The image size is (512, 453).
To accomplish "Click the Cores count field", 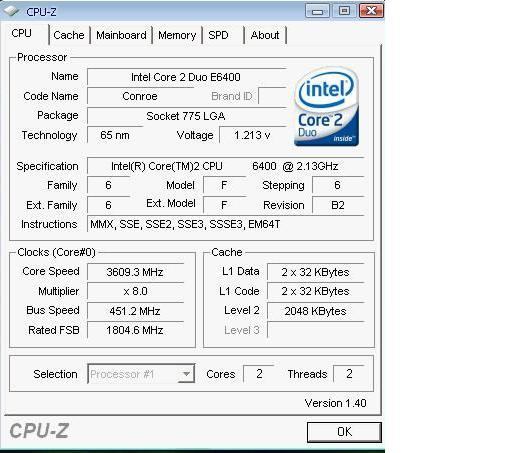I will [259, 374].
